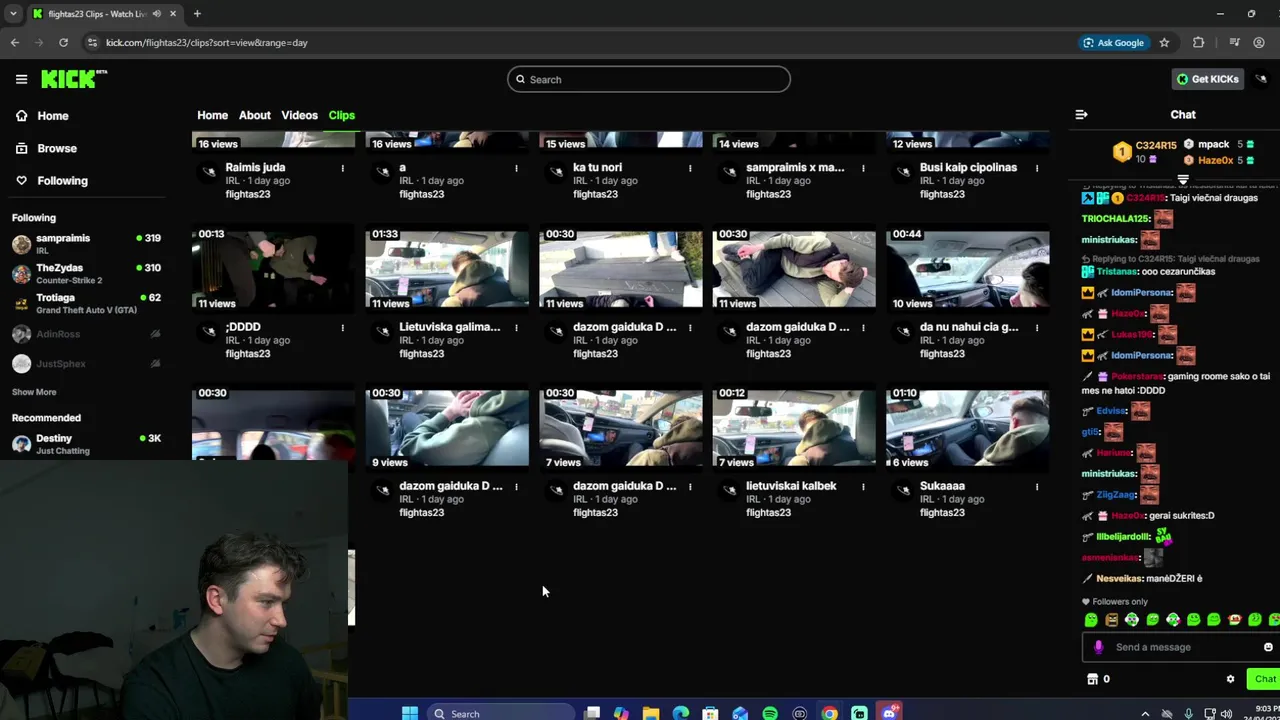Image resolution: width=1280 pixels, height=720 pixels.
Task: Open the Raimis juda clip title
Action: coord(255,167)
